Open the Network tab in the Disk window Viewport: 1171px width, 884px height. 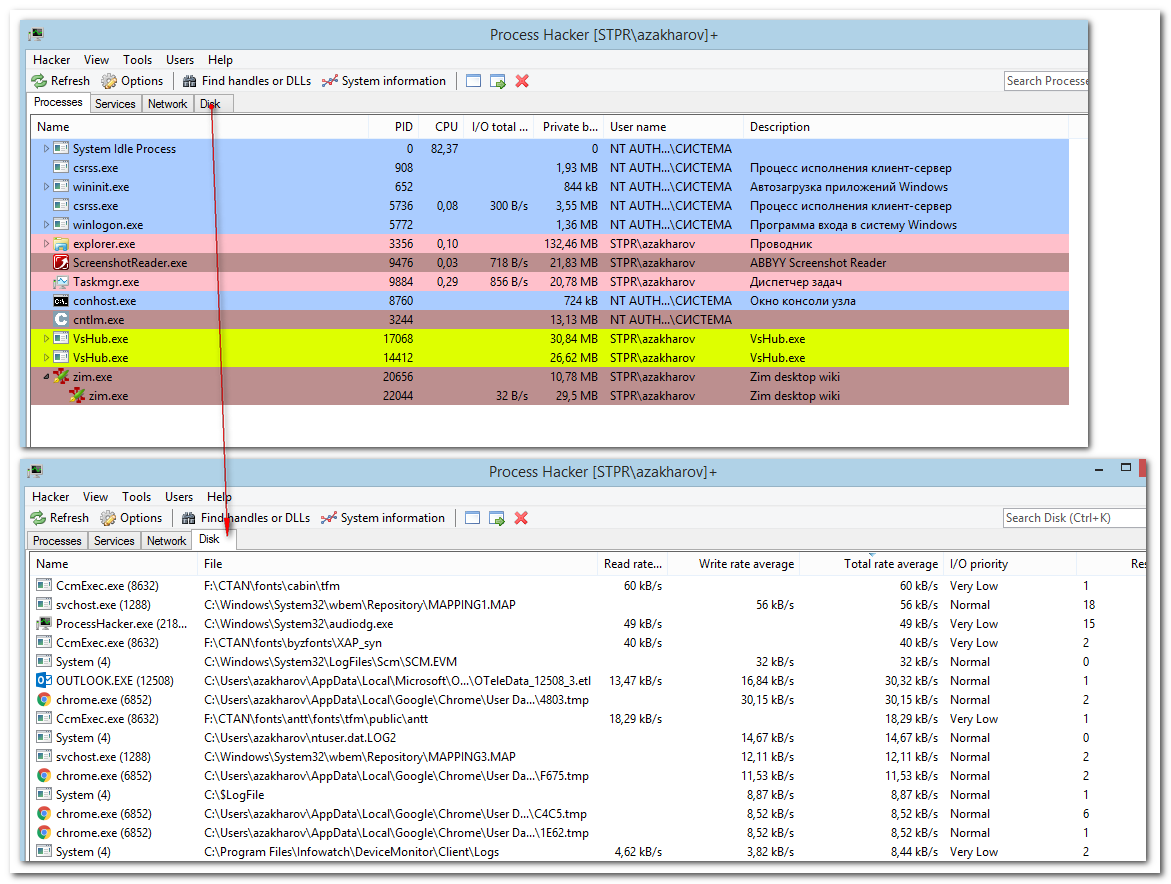pos(166,541)
